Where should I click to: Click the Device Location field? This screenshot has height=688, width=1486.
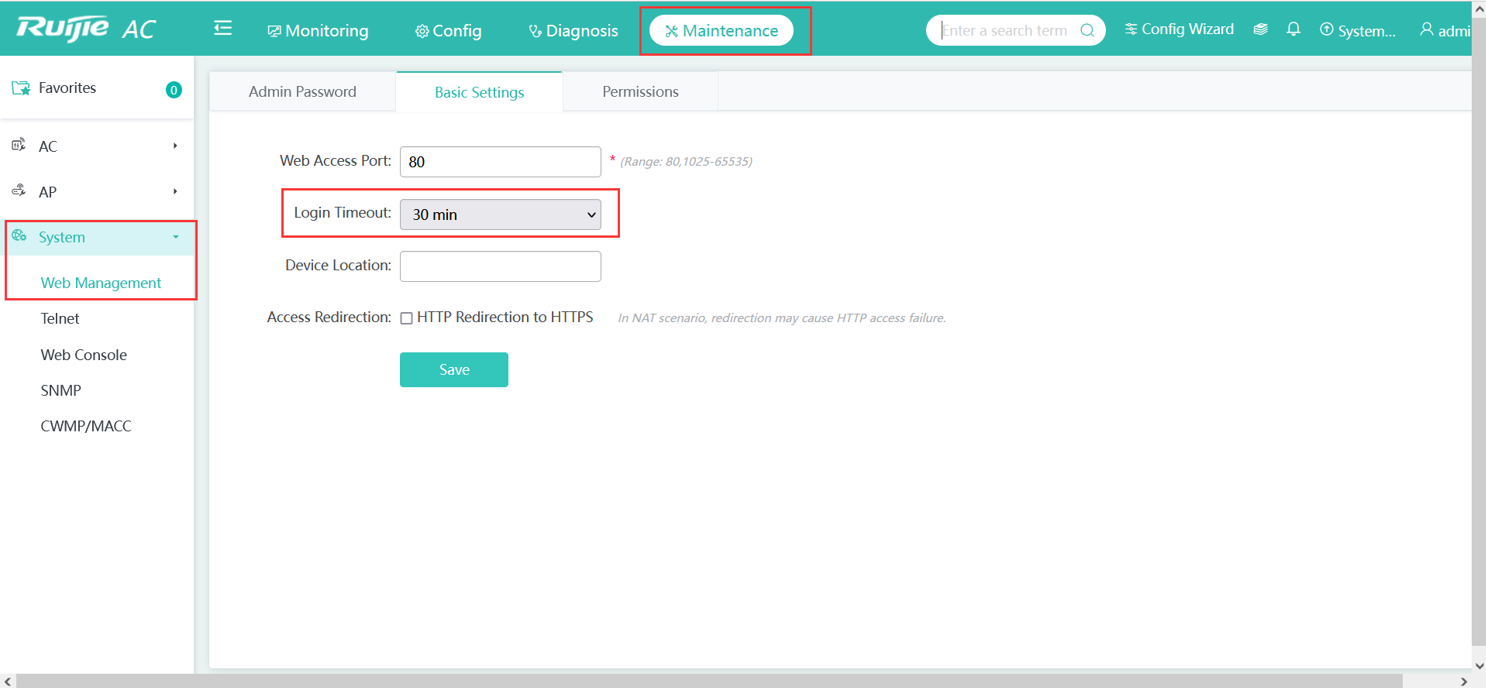click(500, 266)
